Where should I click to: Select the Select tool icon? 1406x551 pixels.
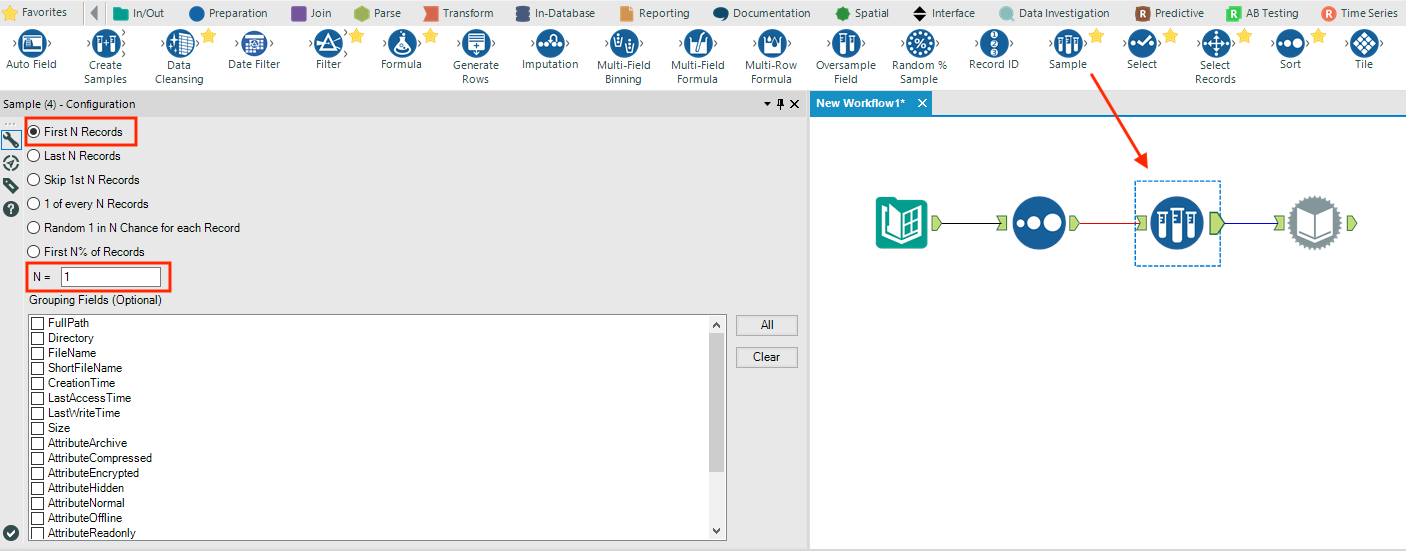[1141, 42]
